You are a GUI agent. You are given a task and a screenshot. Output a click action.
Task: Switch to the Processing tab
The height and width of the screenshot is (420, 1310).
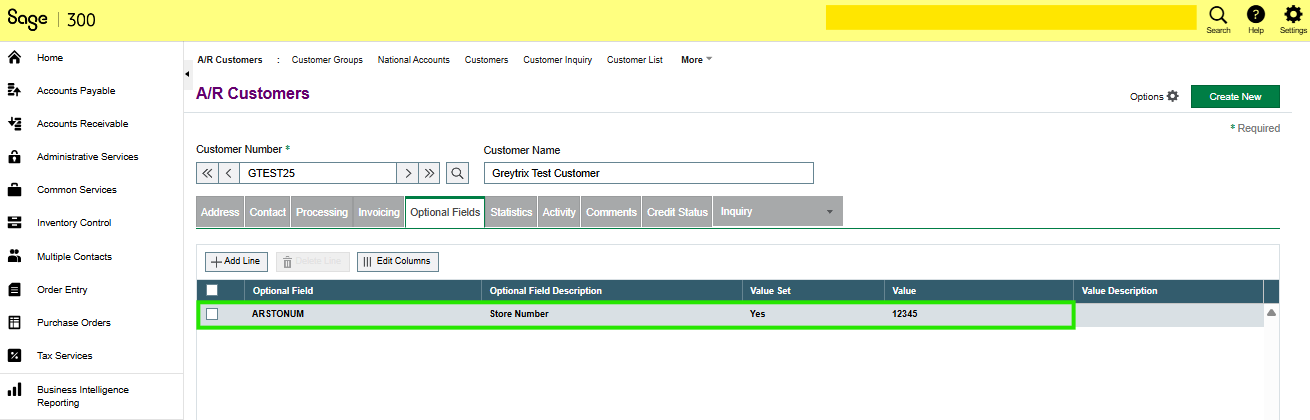(322, 212)
